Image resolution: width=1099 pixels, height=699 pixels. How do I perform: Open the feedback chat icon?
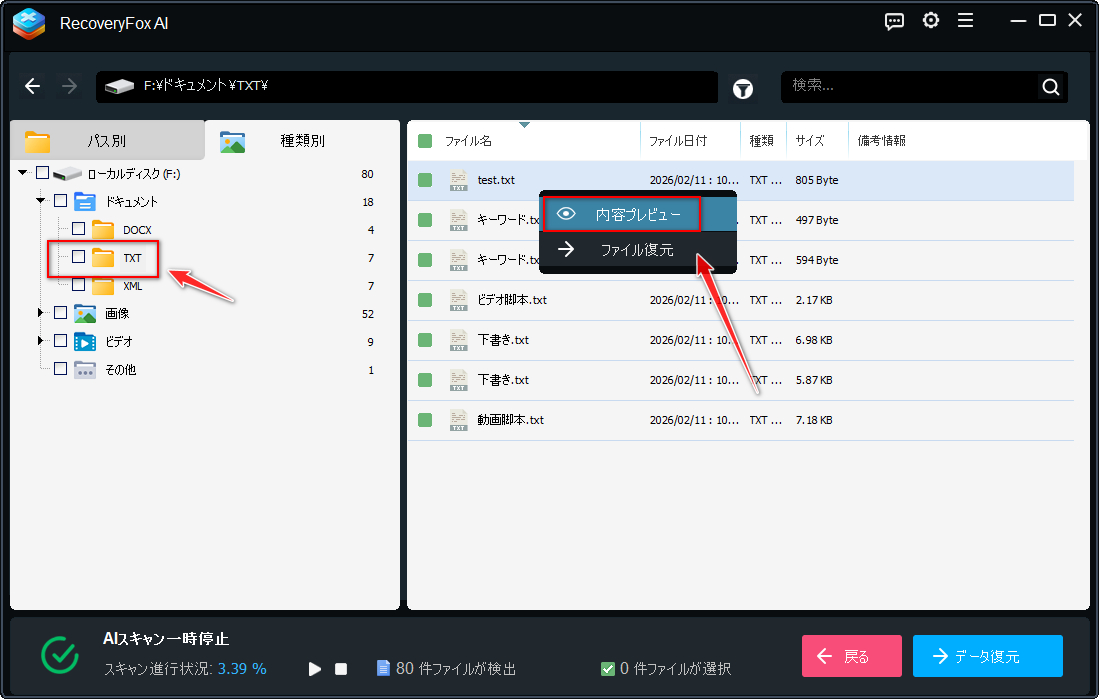895,21
